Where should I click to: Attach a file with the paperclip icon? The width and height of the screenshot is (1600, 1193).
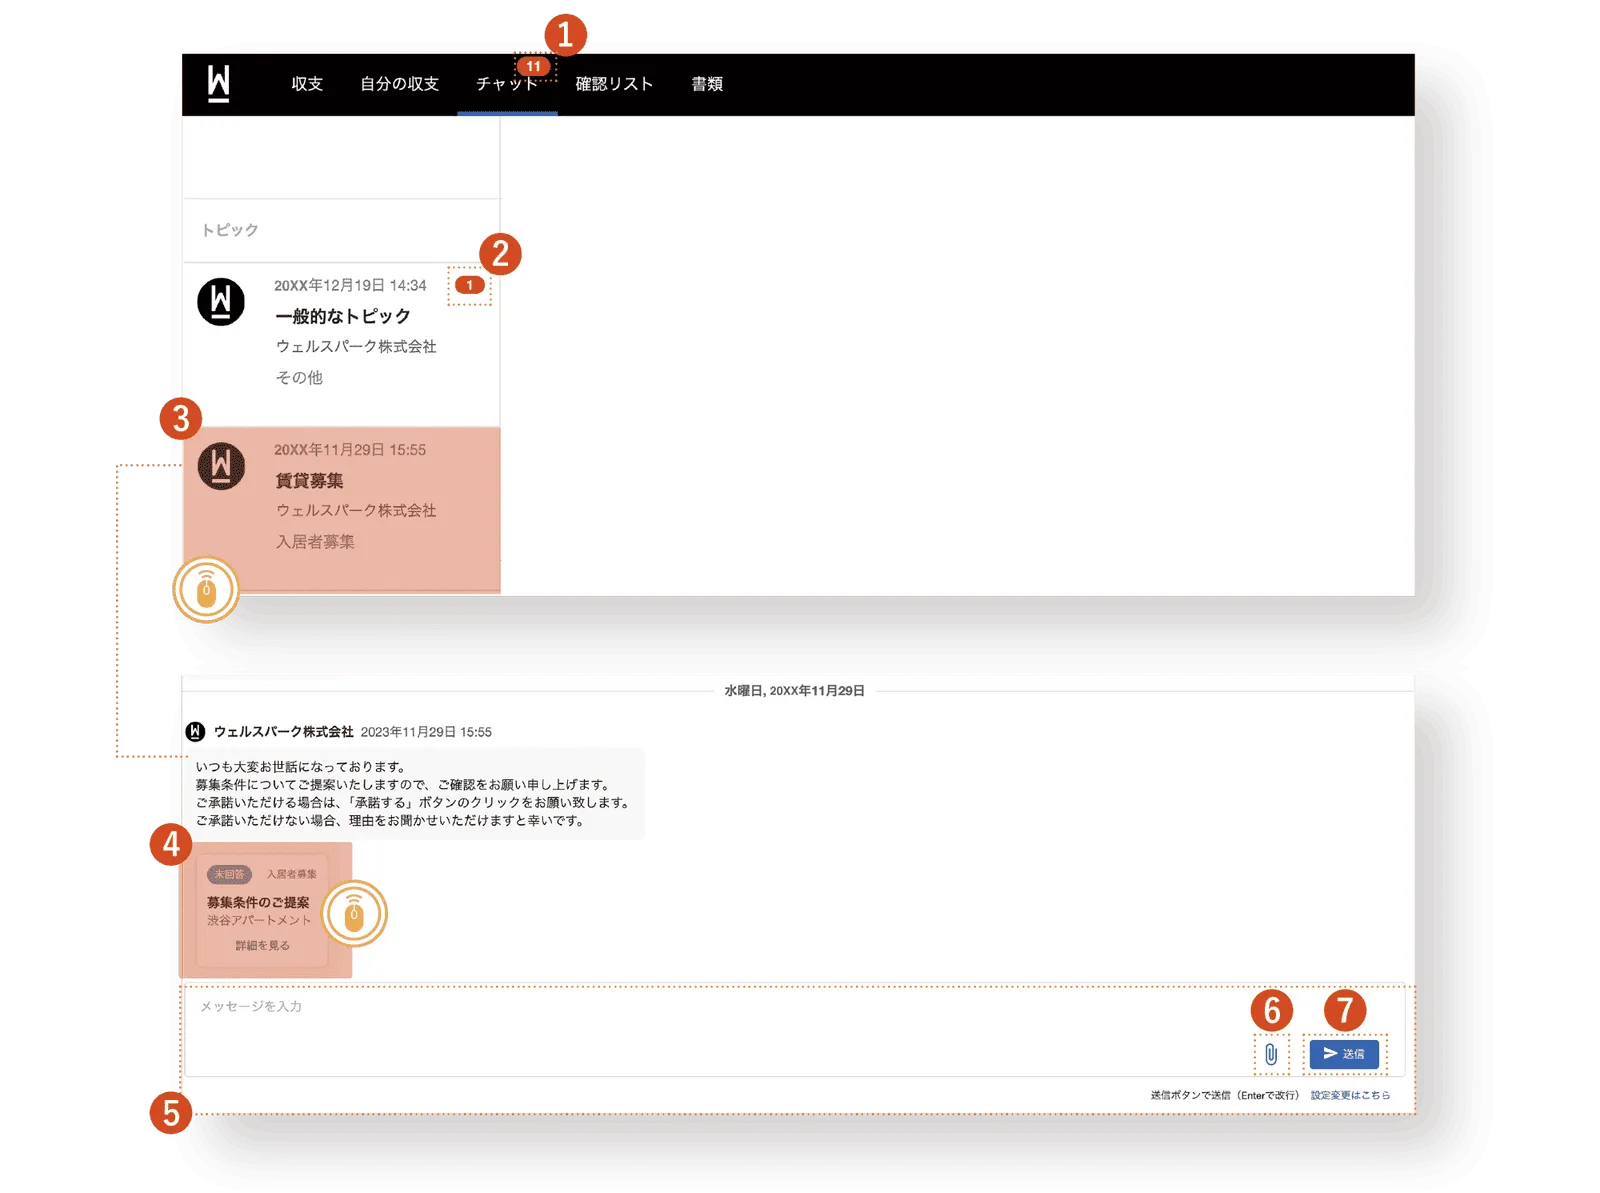1271,1054
